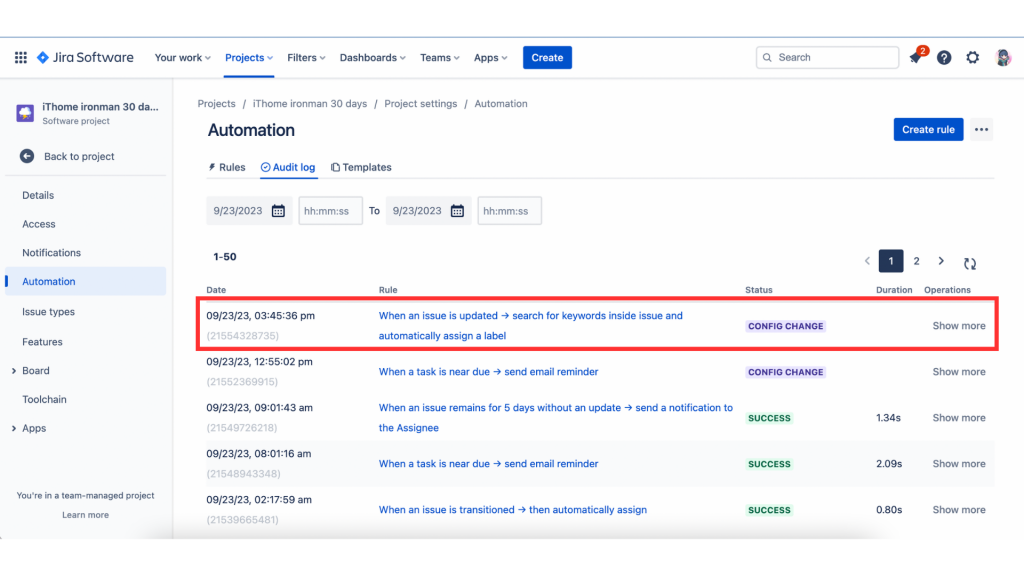1024x576 pixels.
Task: Click the end time hh:mm:ss field
Action: (509, 211)
